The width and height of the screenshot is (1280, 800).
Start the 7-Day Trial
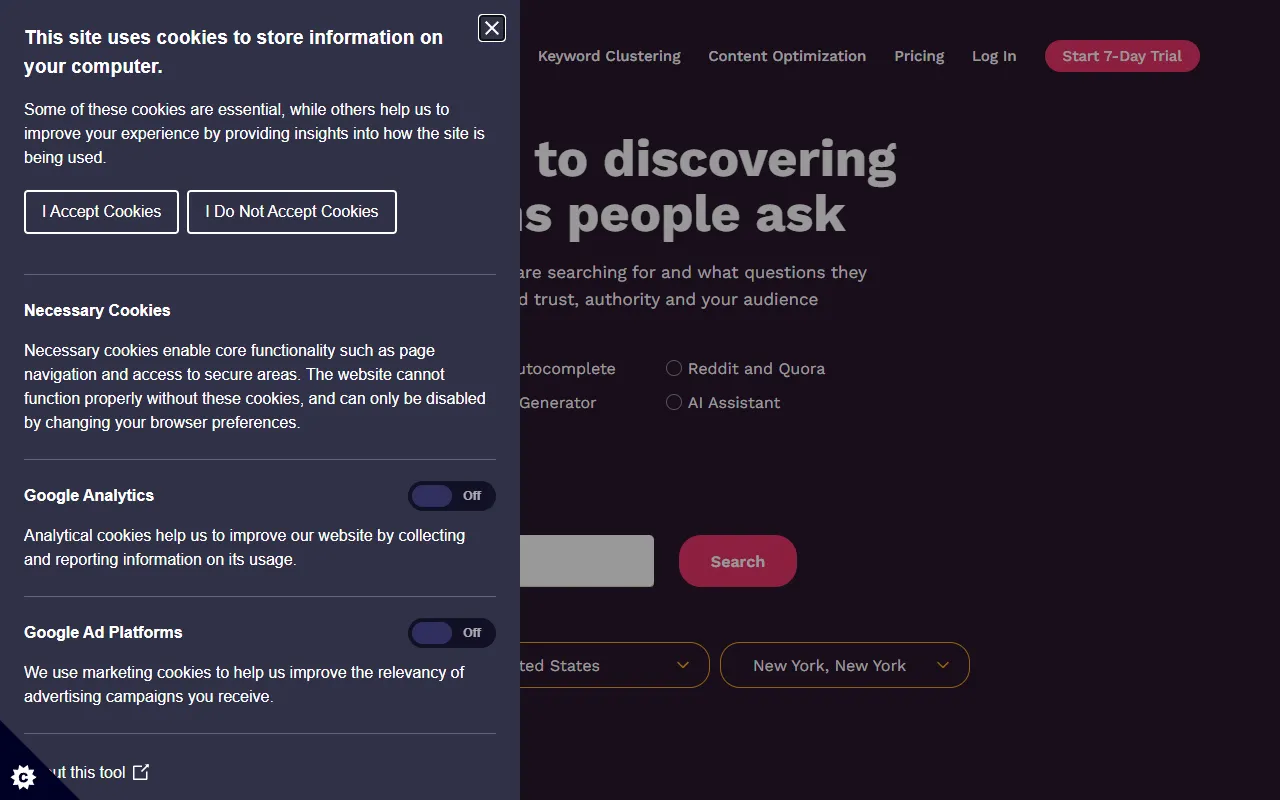(x=1122, y=56)
